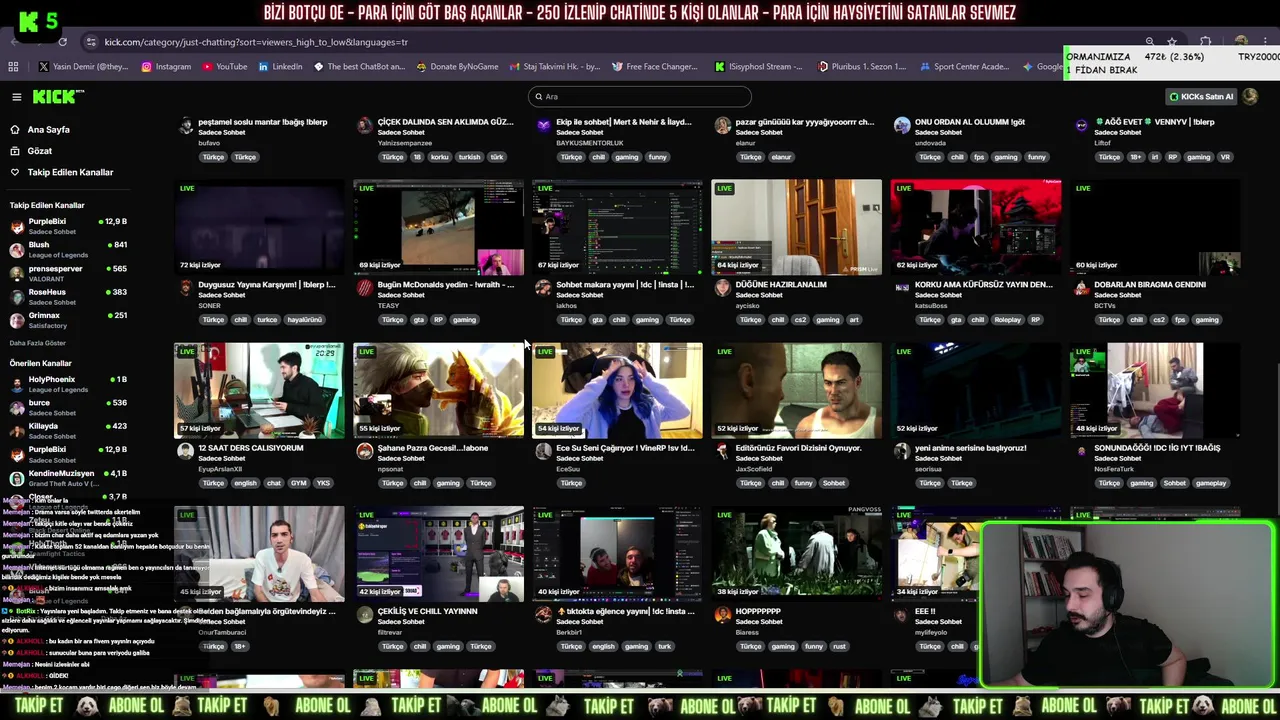Click the art tag under DÜĞÜNE HAZIRLANALIM

point(854,320)
